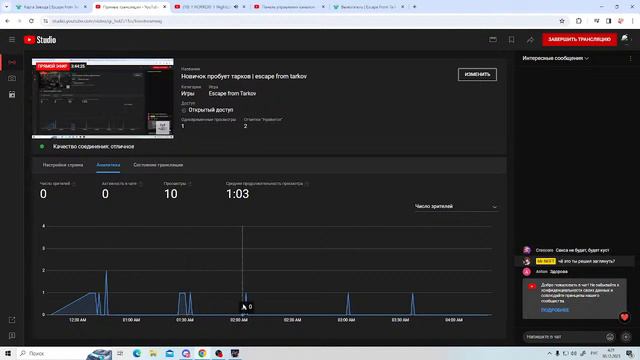Click the heart reaction icon in chat
The image size is (640, 360).
624,317
